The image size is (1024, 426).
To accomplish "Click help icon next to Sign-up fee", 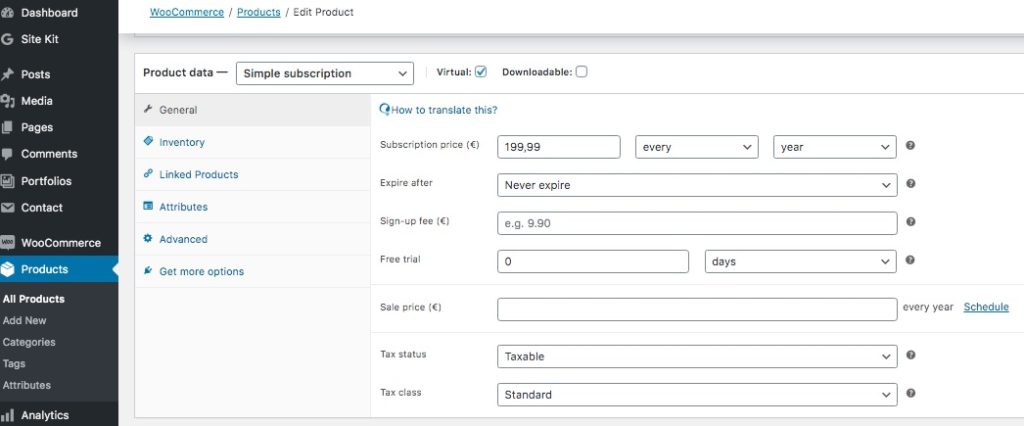I will tap(910, 221).
